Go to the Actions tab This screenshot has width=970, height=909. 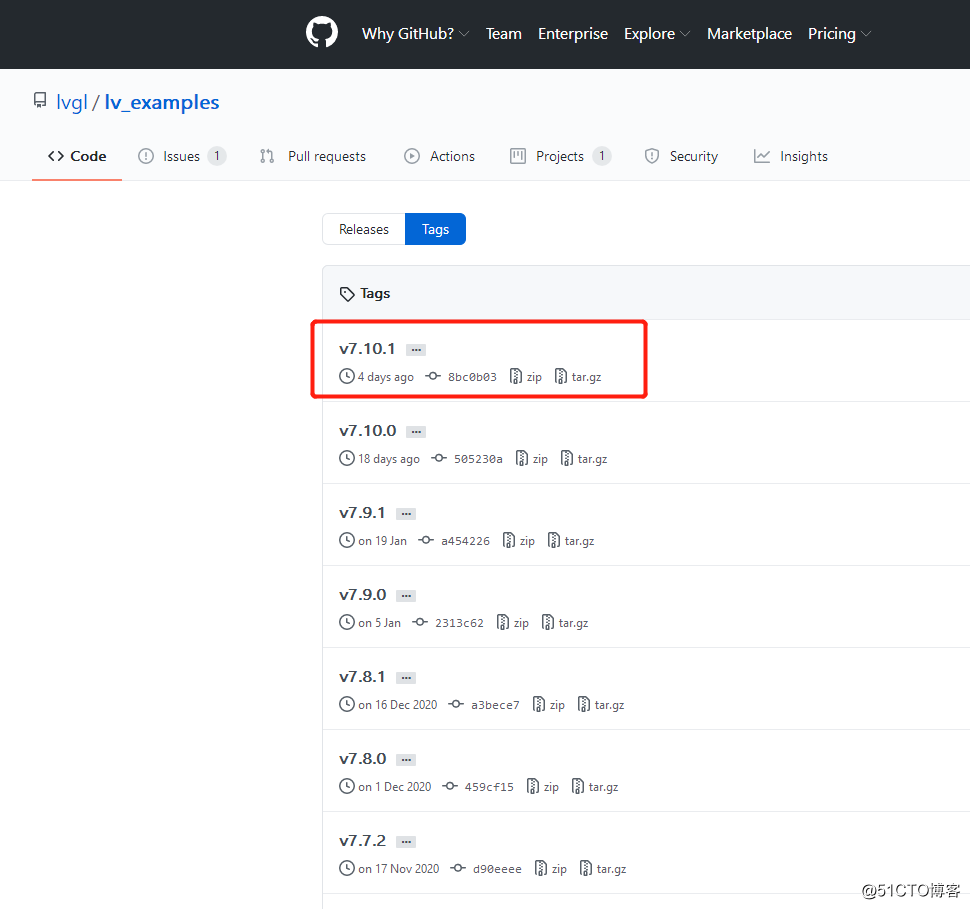439,156
